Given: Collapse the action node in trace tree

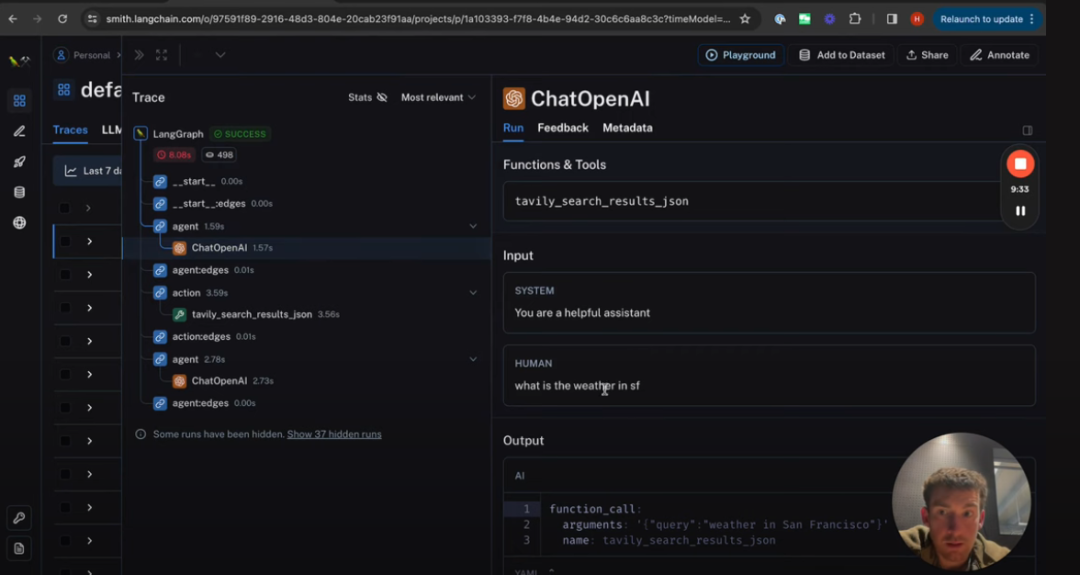Looking at the screenshot, I should (x=473, y=293).
